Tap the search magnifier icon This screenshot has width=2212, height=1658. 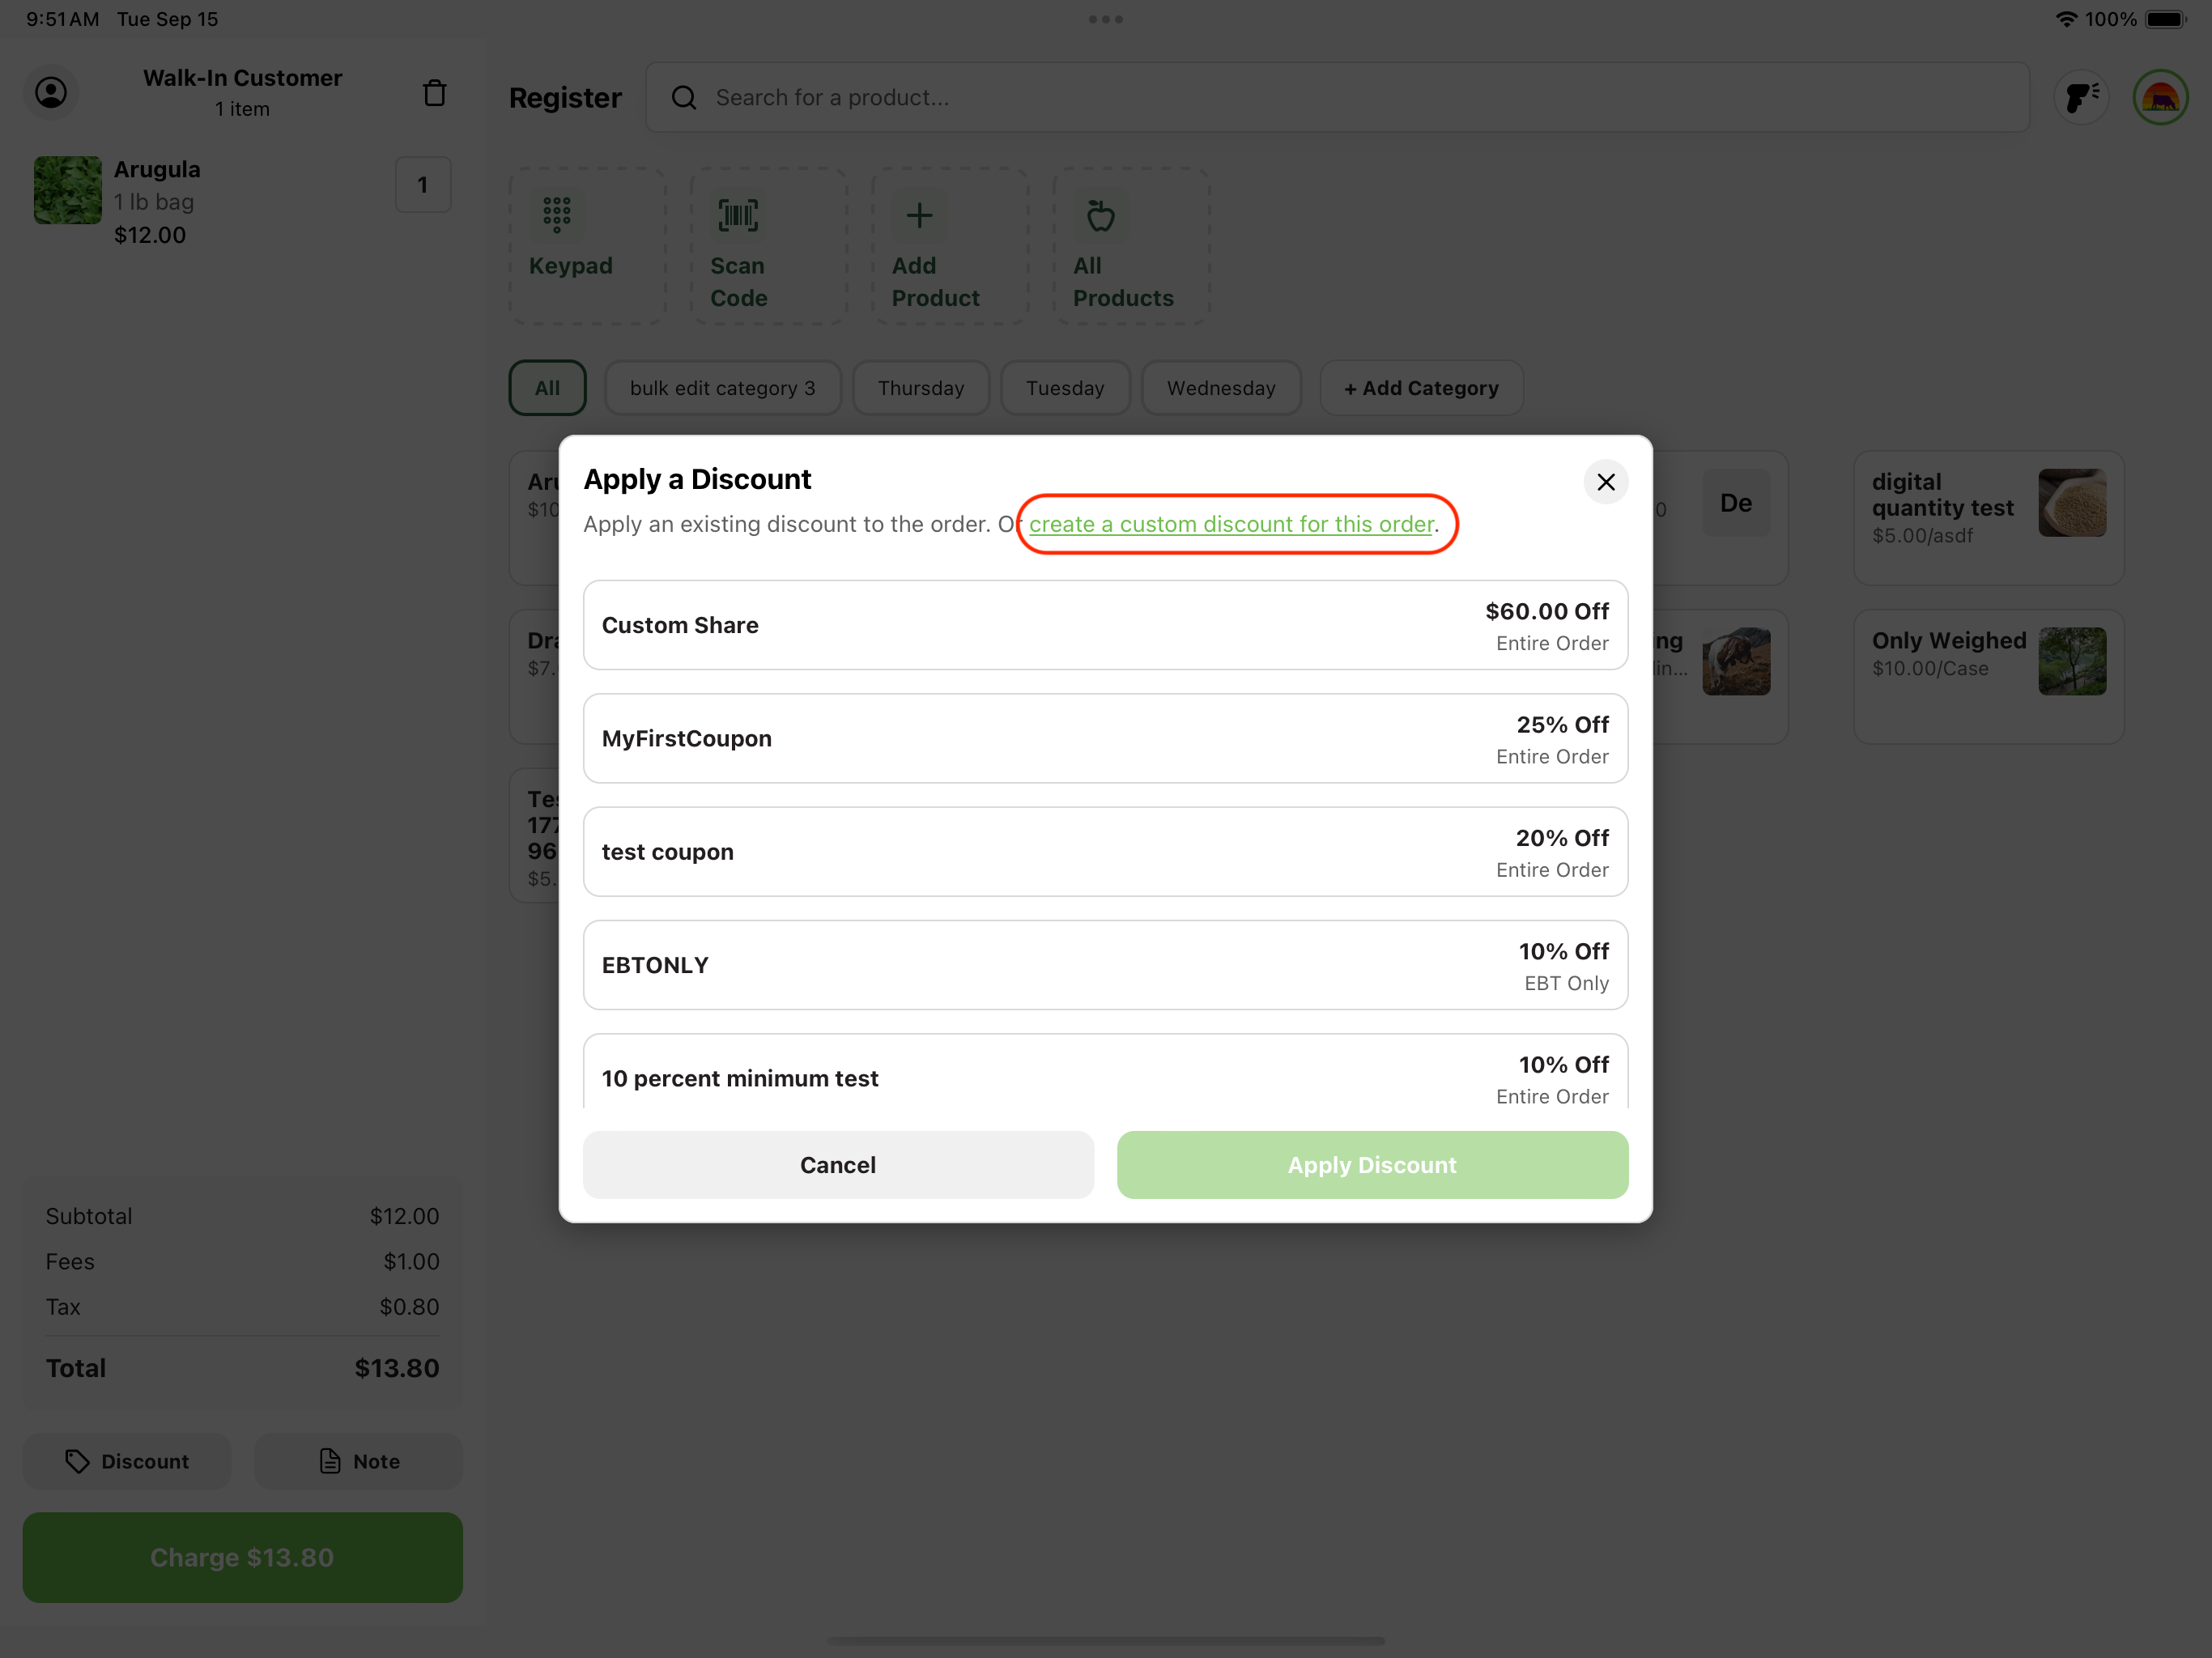[684, 97]
